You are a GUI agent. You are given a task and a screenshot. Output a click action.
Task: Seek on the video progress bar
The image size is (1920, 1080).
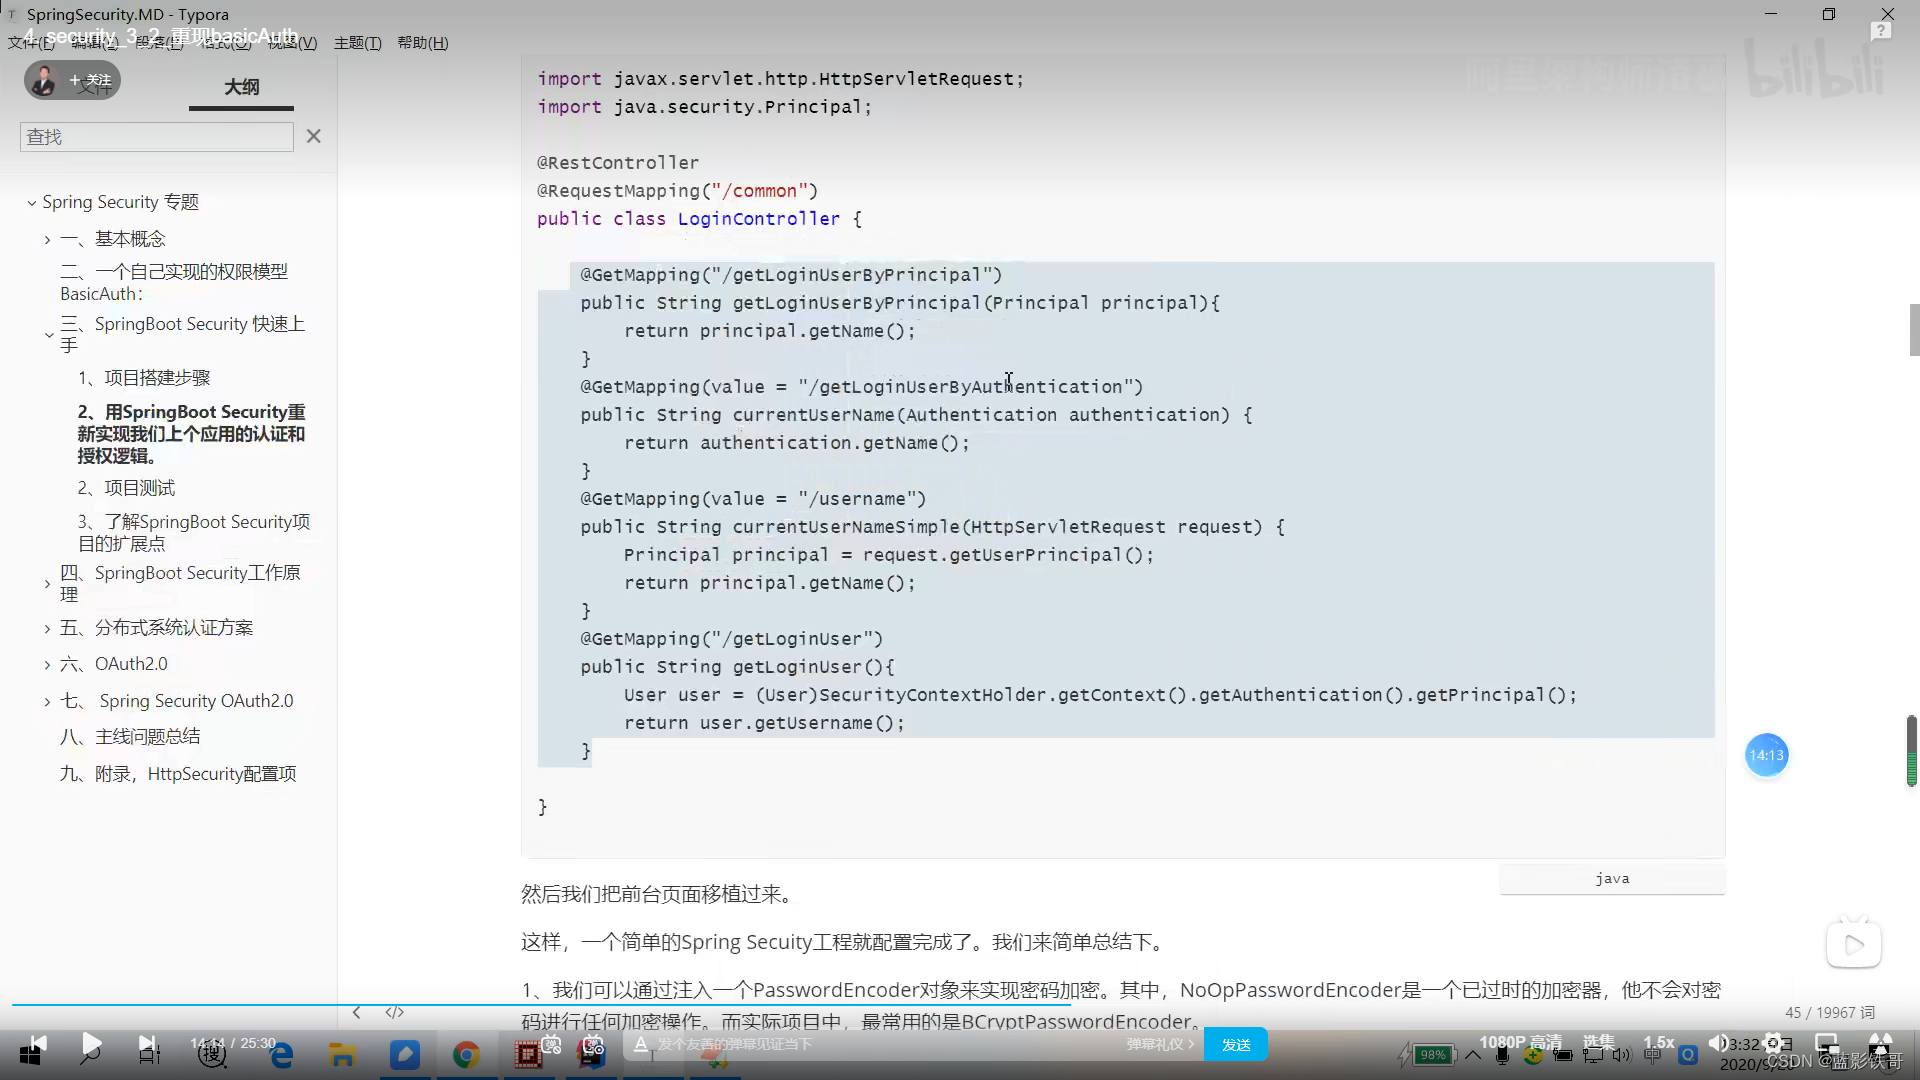pyautogui.click(x=960, y=1005)
